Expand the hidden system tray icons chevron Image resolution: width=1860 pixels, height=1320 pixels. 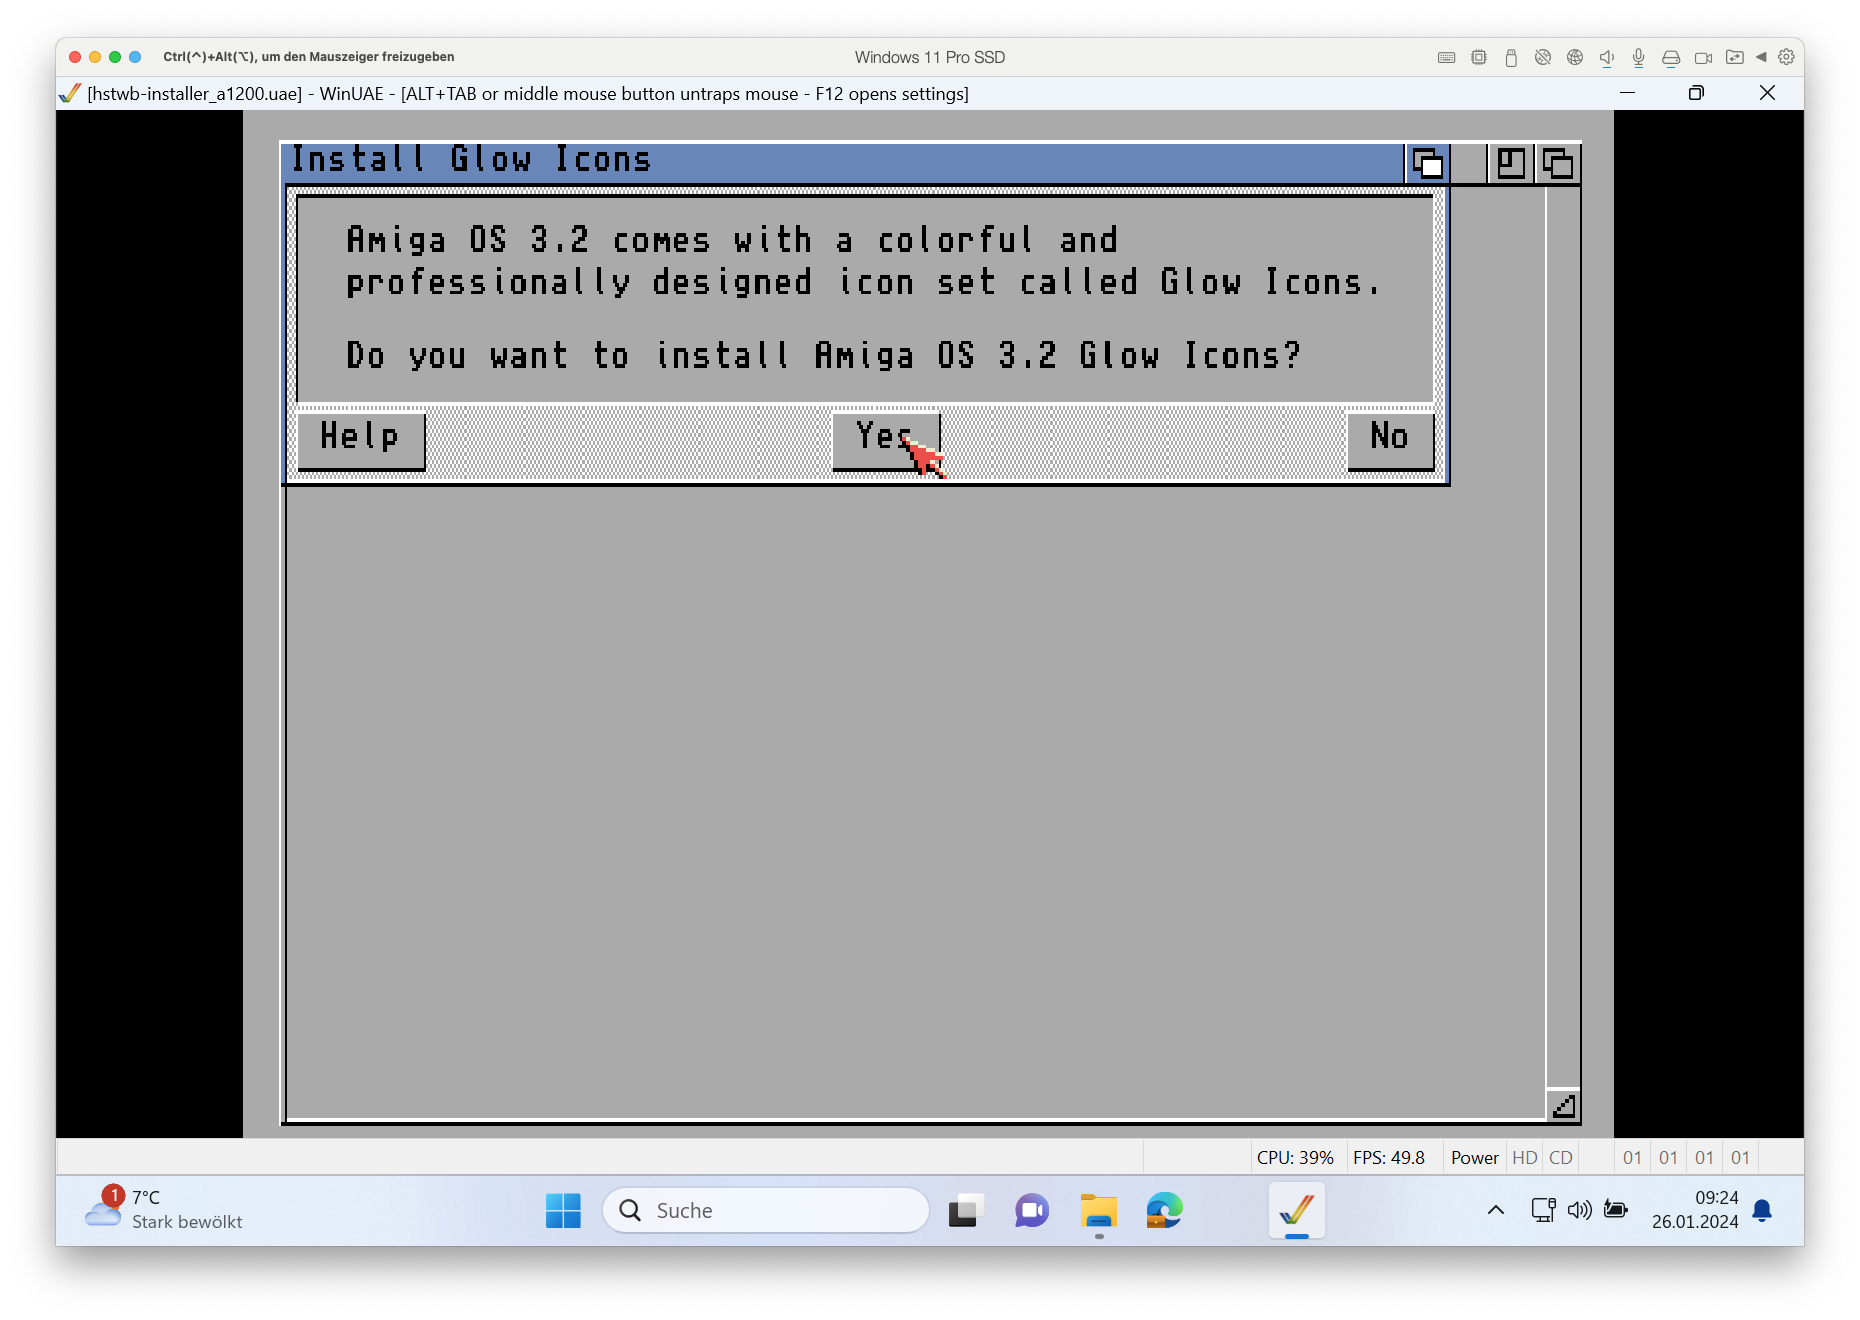pyautogui.click(x=1495, y=1210)
